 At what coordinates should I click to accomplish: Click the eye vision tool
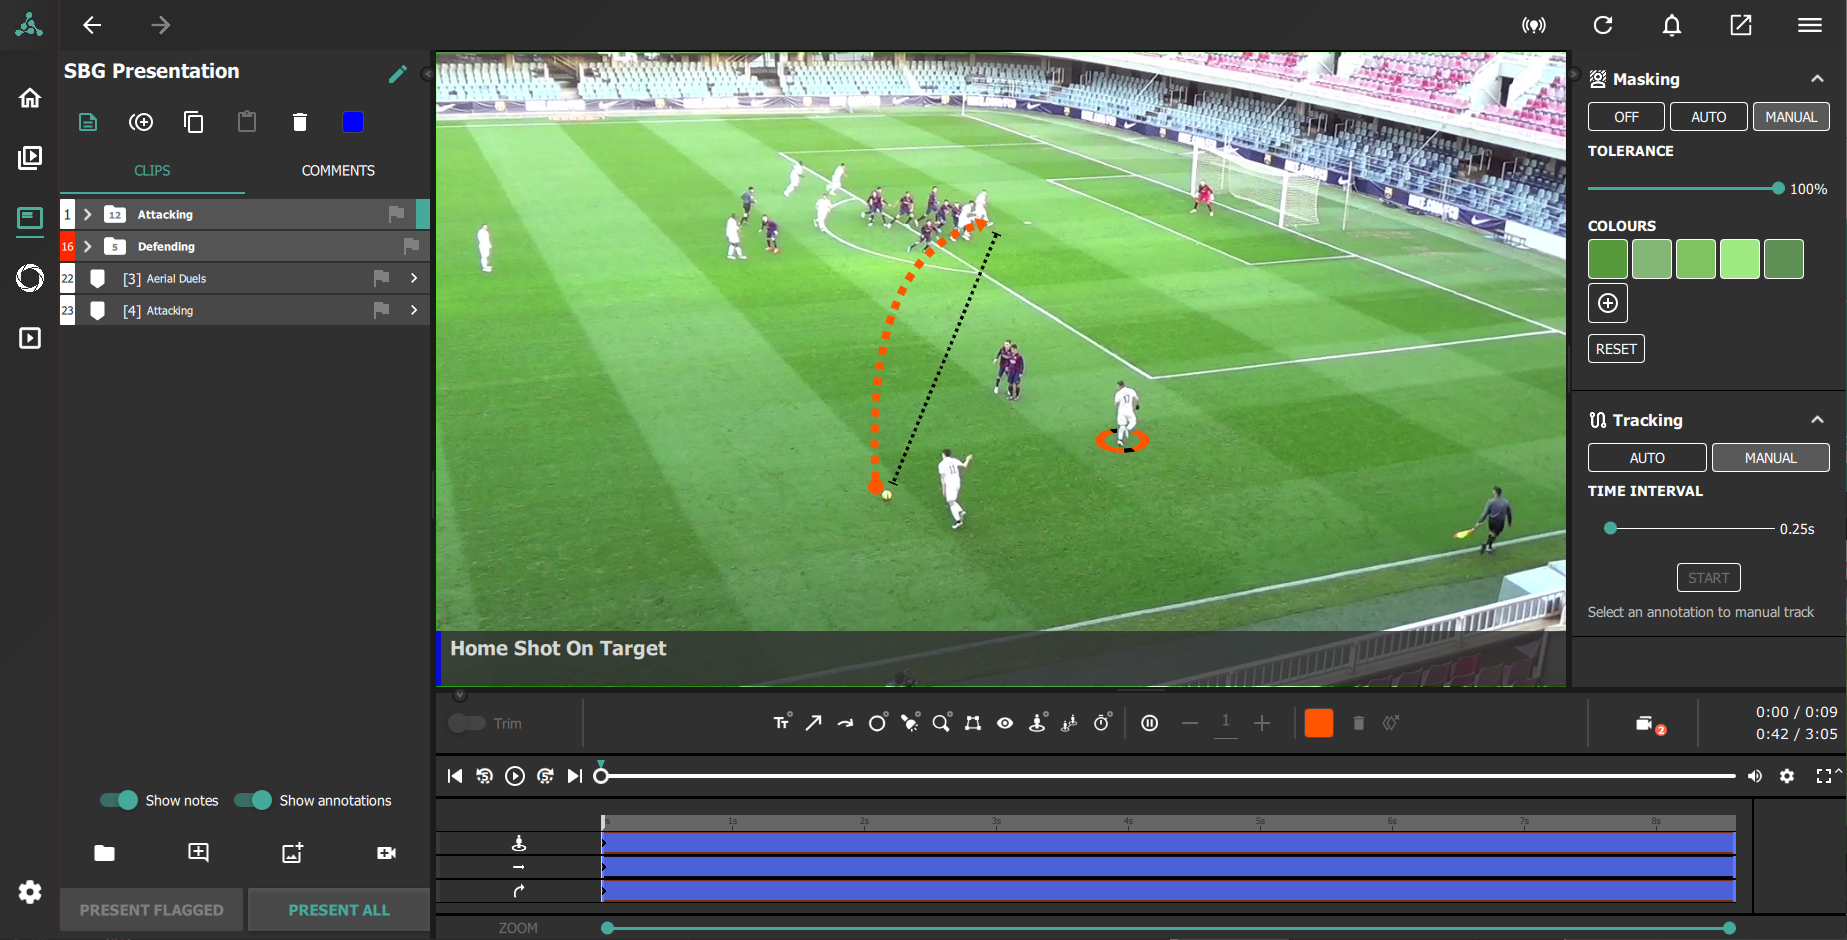[x=1005, y=722]
